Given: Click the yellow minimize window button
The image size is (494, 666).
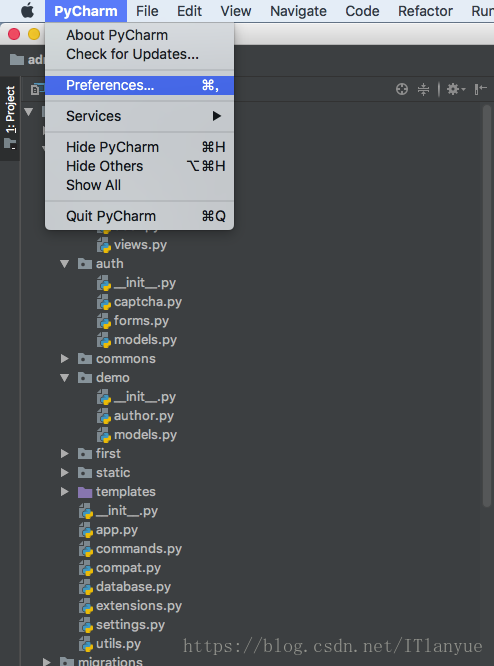Looking at the screenshot, I should coord(34,34).
